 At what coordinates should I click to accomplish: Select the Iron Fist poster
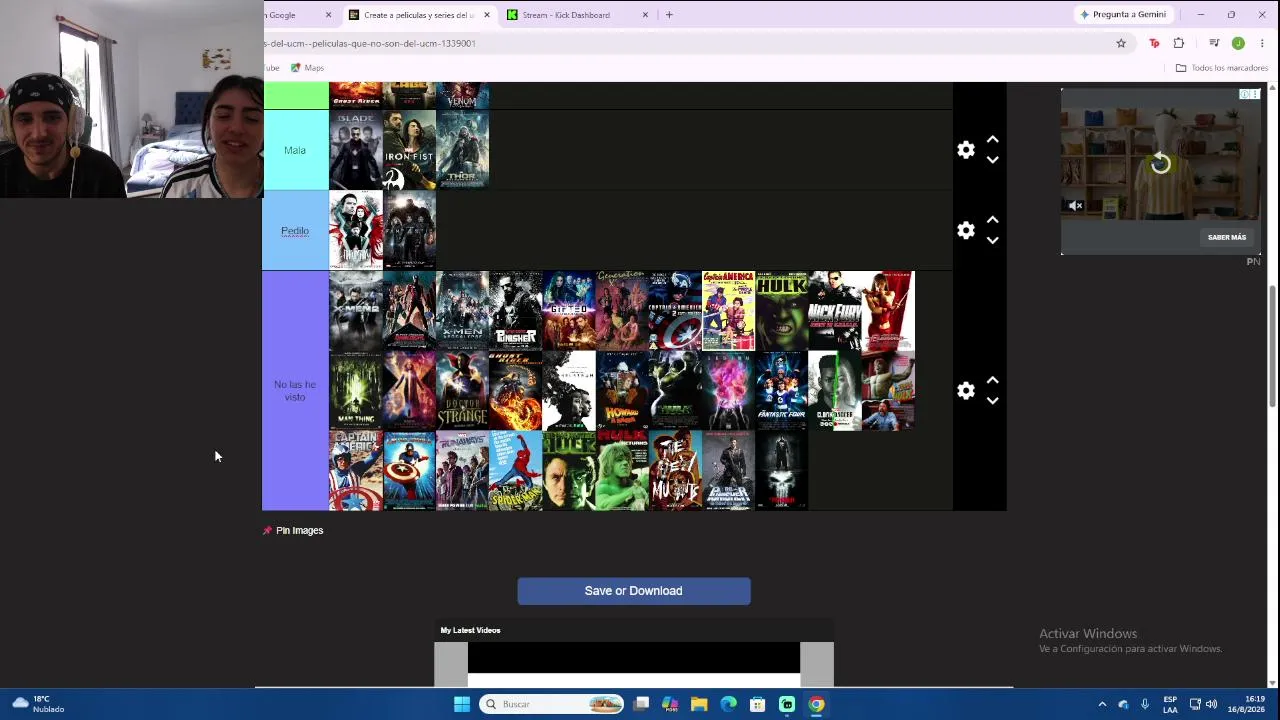point(410,150)
